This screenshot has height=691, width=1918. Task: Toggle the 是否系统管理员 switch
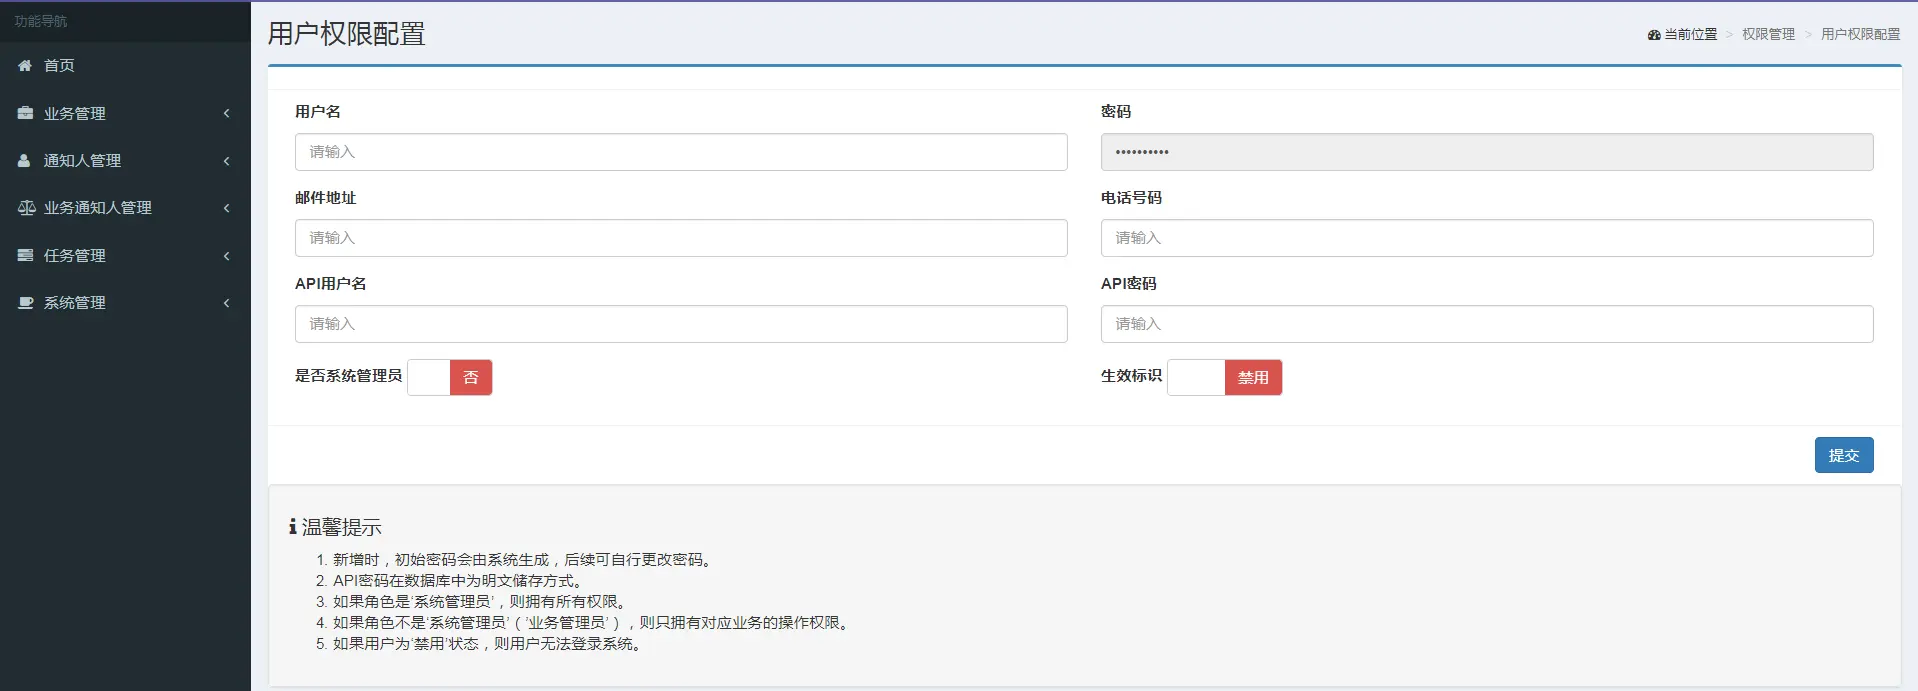tap(449, 377)
